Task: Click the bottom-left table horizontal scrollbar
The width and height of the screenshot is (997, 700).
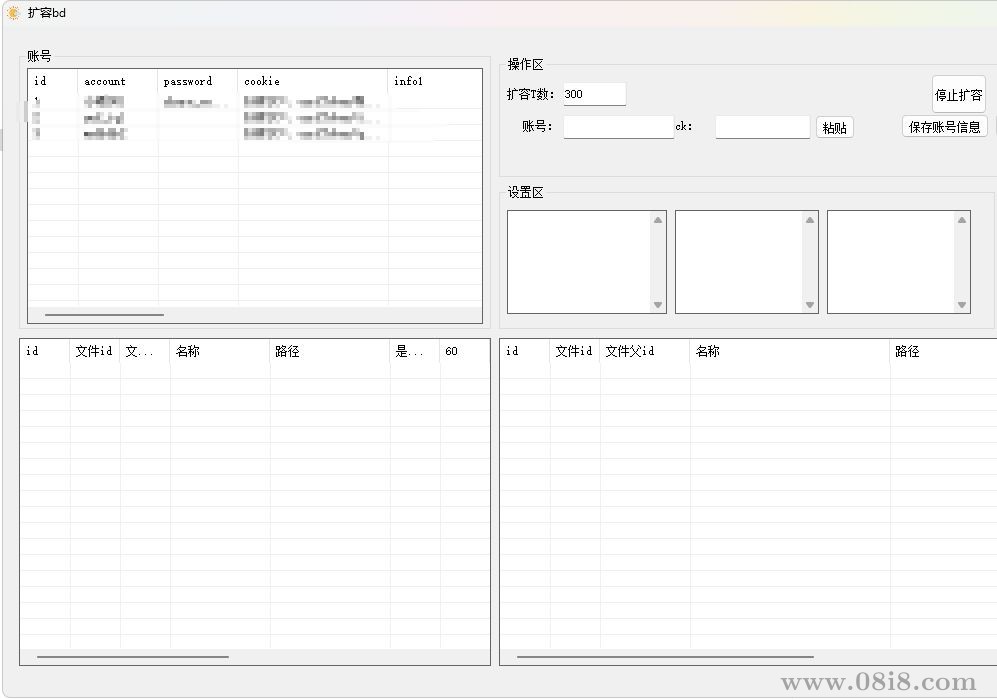Action: [132, 657]
